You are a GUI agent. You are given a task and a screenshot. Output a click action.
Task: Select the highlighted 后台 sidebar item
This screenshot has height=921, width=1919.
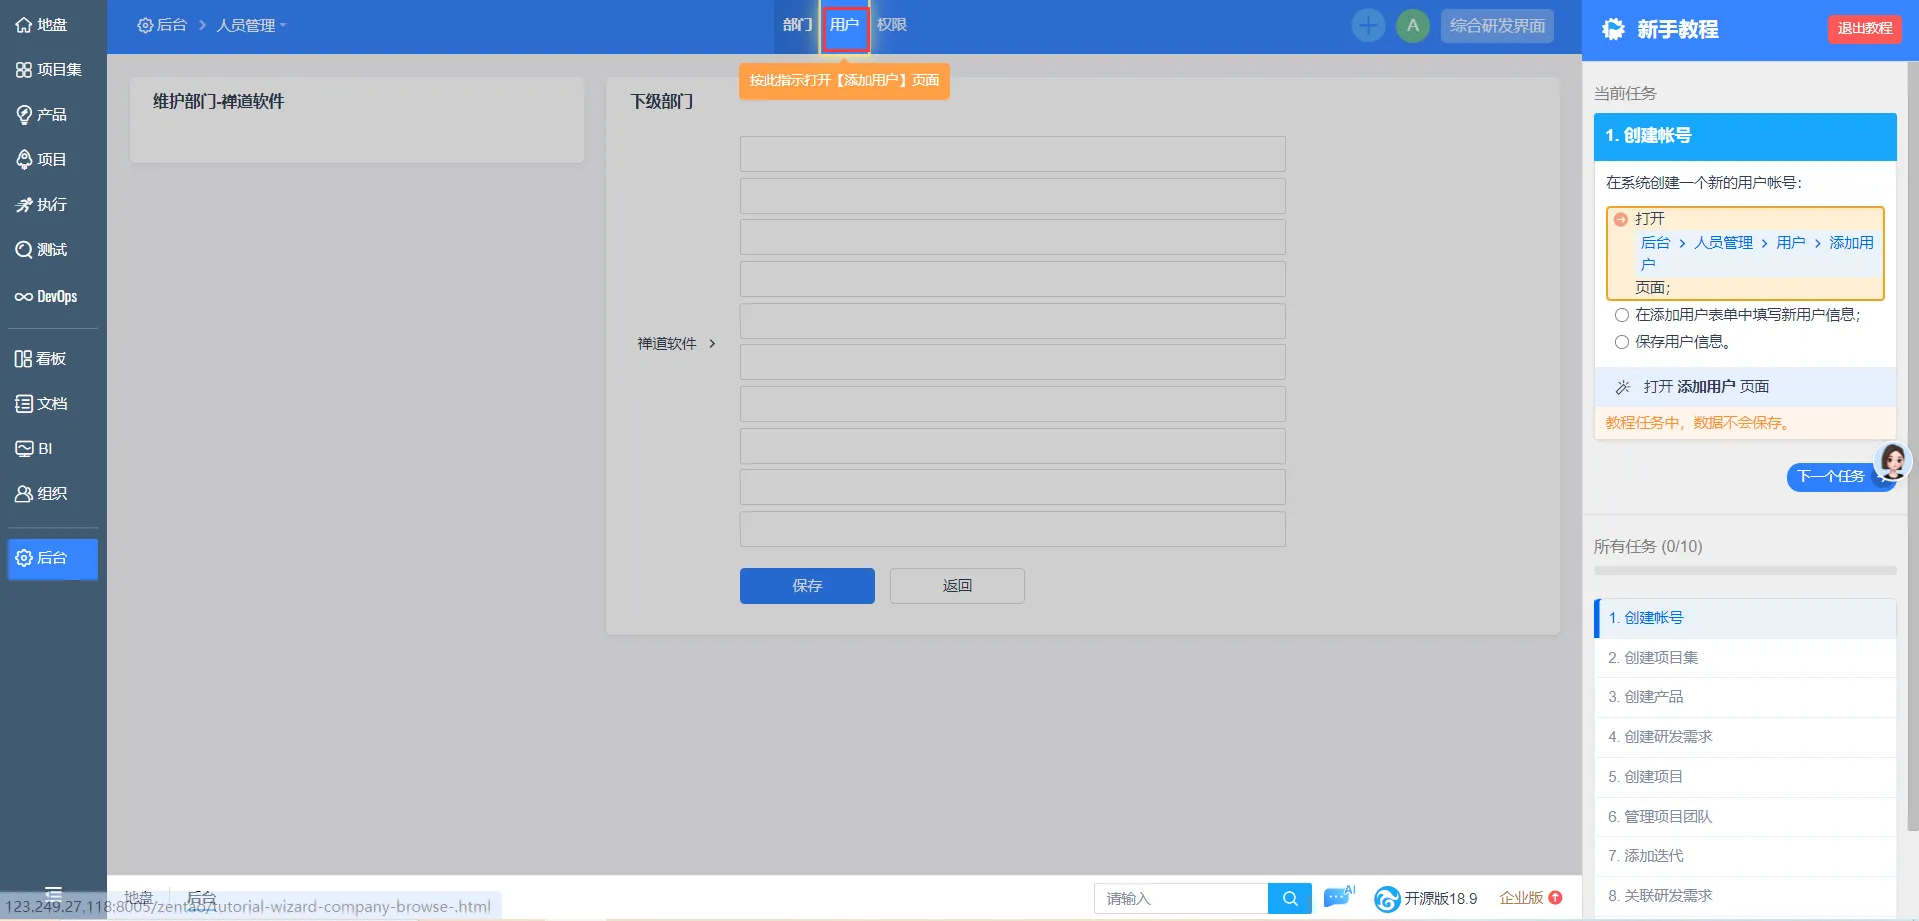52,558
